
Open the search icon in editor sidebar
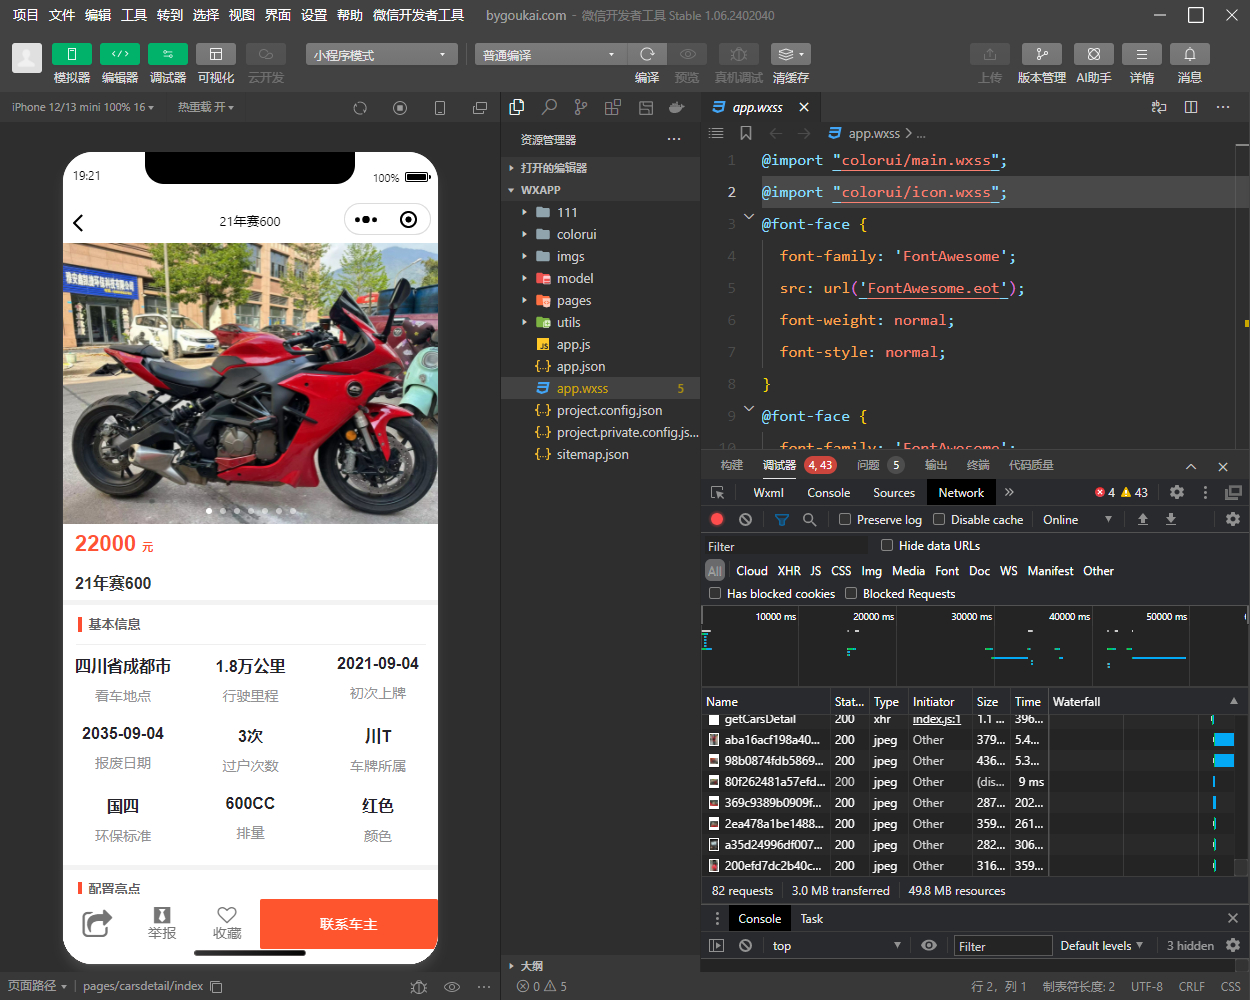[x=549, y=107]
